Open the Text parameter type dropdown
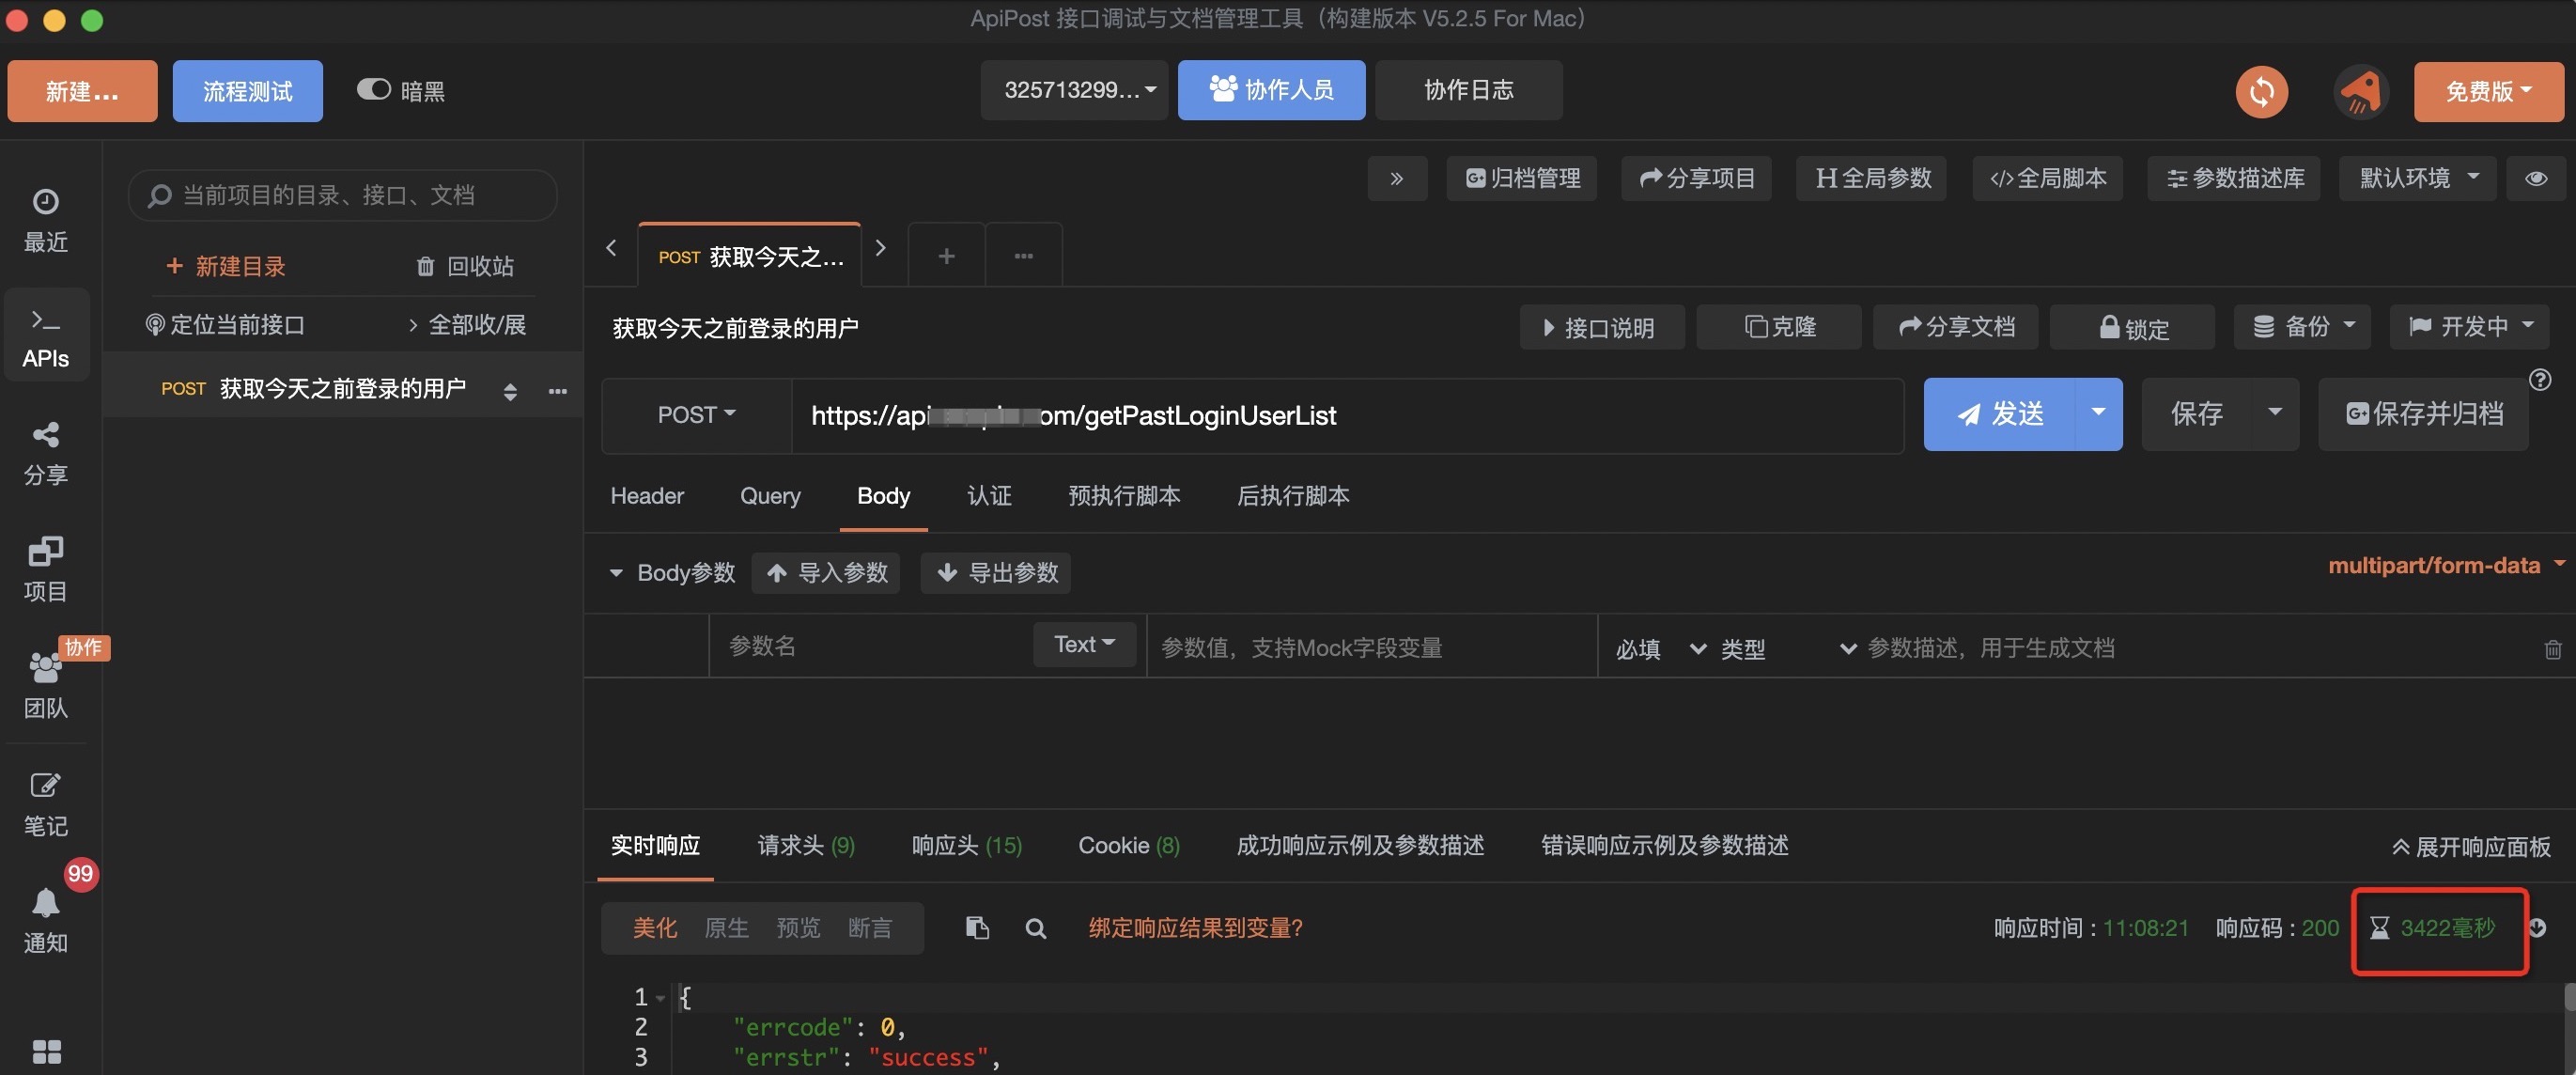Image resolution: width=2576 pixels, height=1075 pixels. pyautogui.click(x=1084, y=644)
